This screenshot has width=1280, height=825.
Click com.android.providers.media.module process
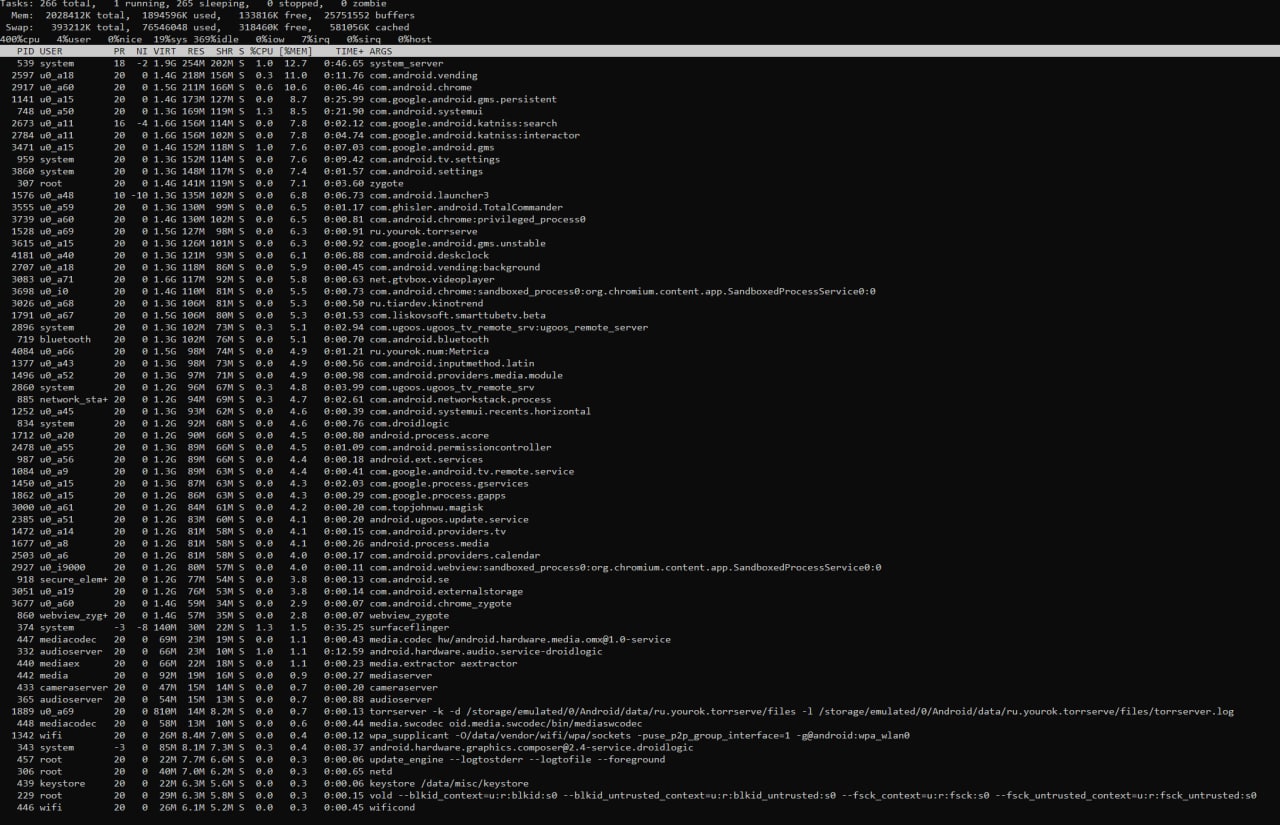point(466,375)
